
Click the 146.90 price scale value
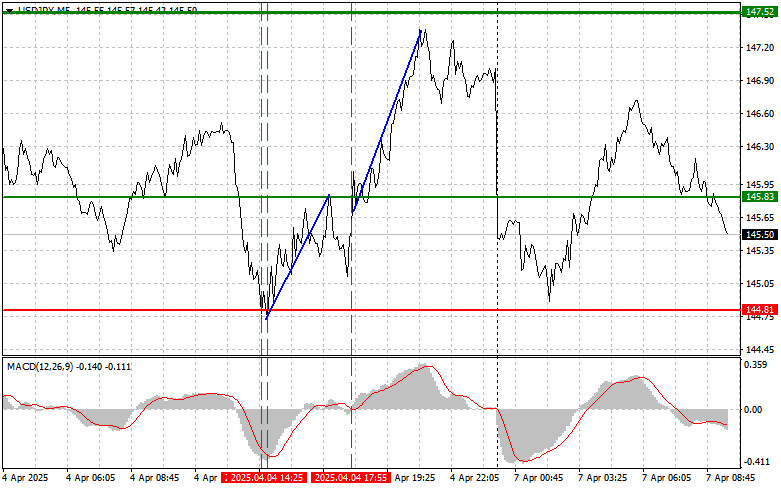pyautogui.click(x=760, y=81)
